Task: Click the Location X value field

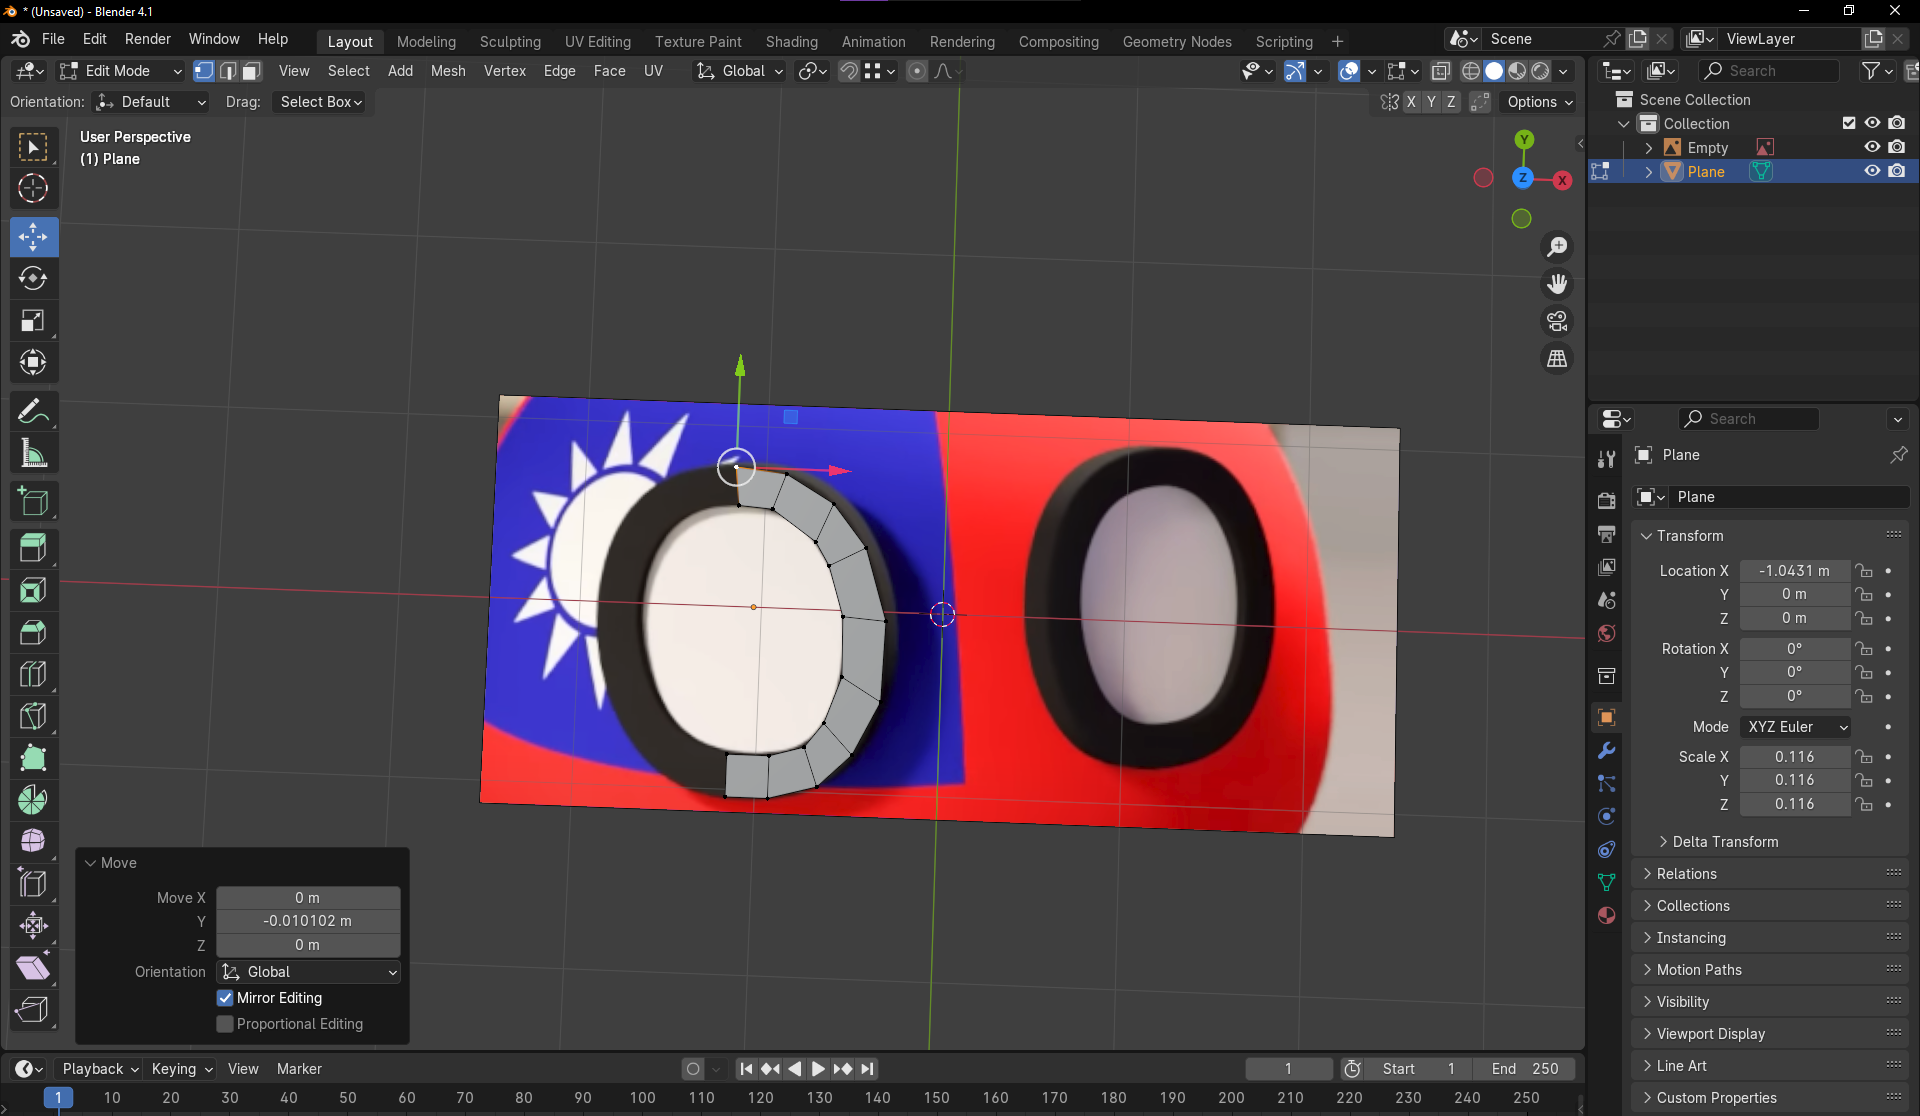Action: click(1794, 571)
